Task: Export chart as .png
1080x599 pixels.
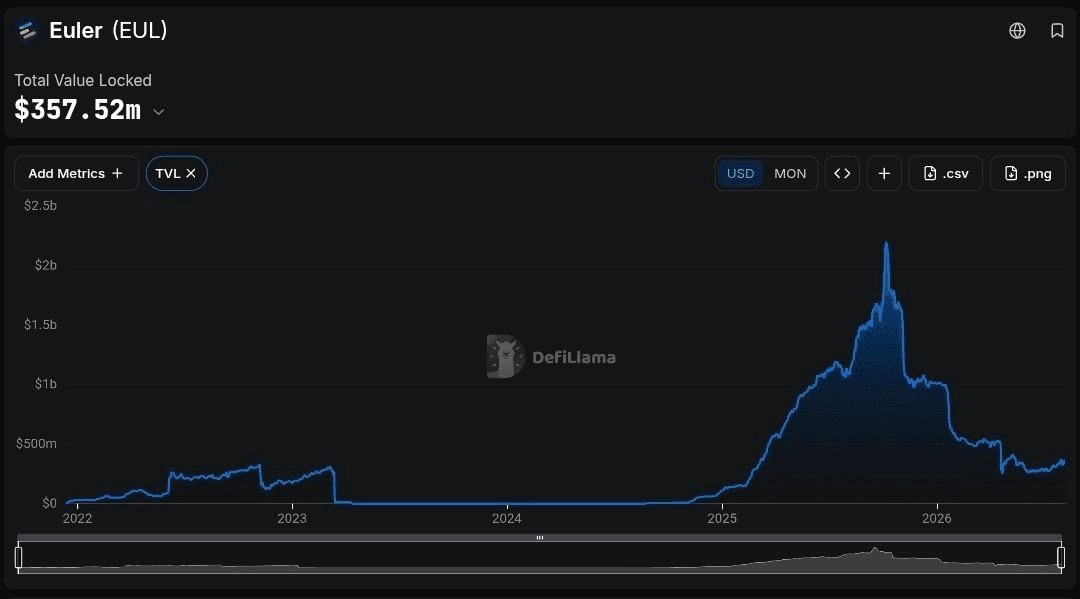Action: click(1028, 174)
